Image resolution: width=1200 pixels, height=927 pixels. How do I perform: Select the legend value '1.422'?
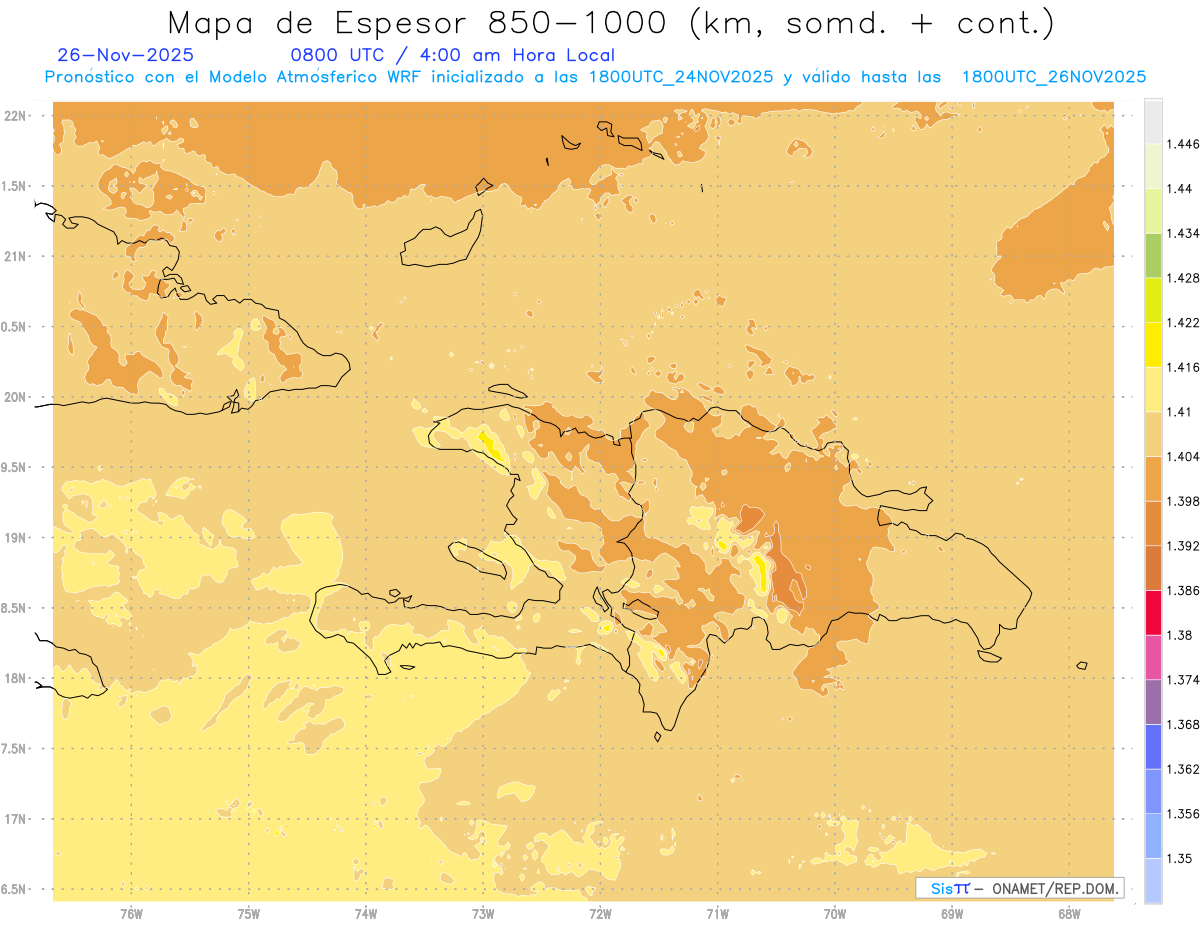(1183, 323)
